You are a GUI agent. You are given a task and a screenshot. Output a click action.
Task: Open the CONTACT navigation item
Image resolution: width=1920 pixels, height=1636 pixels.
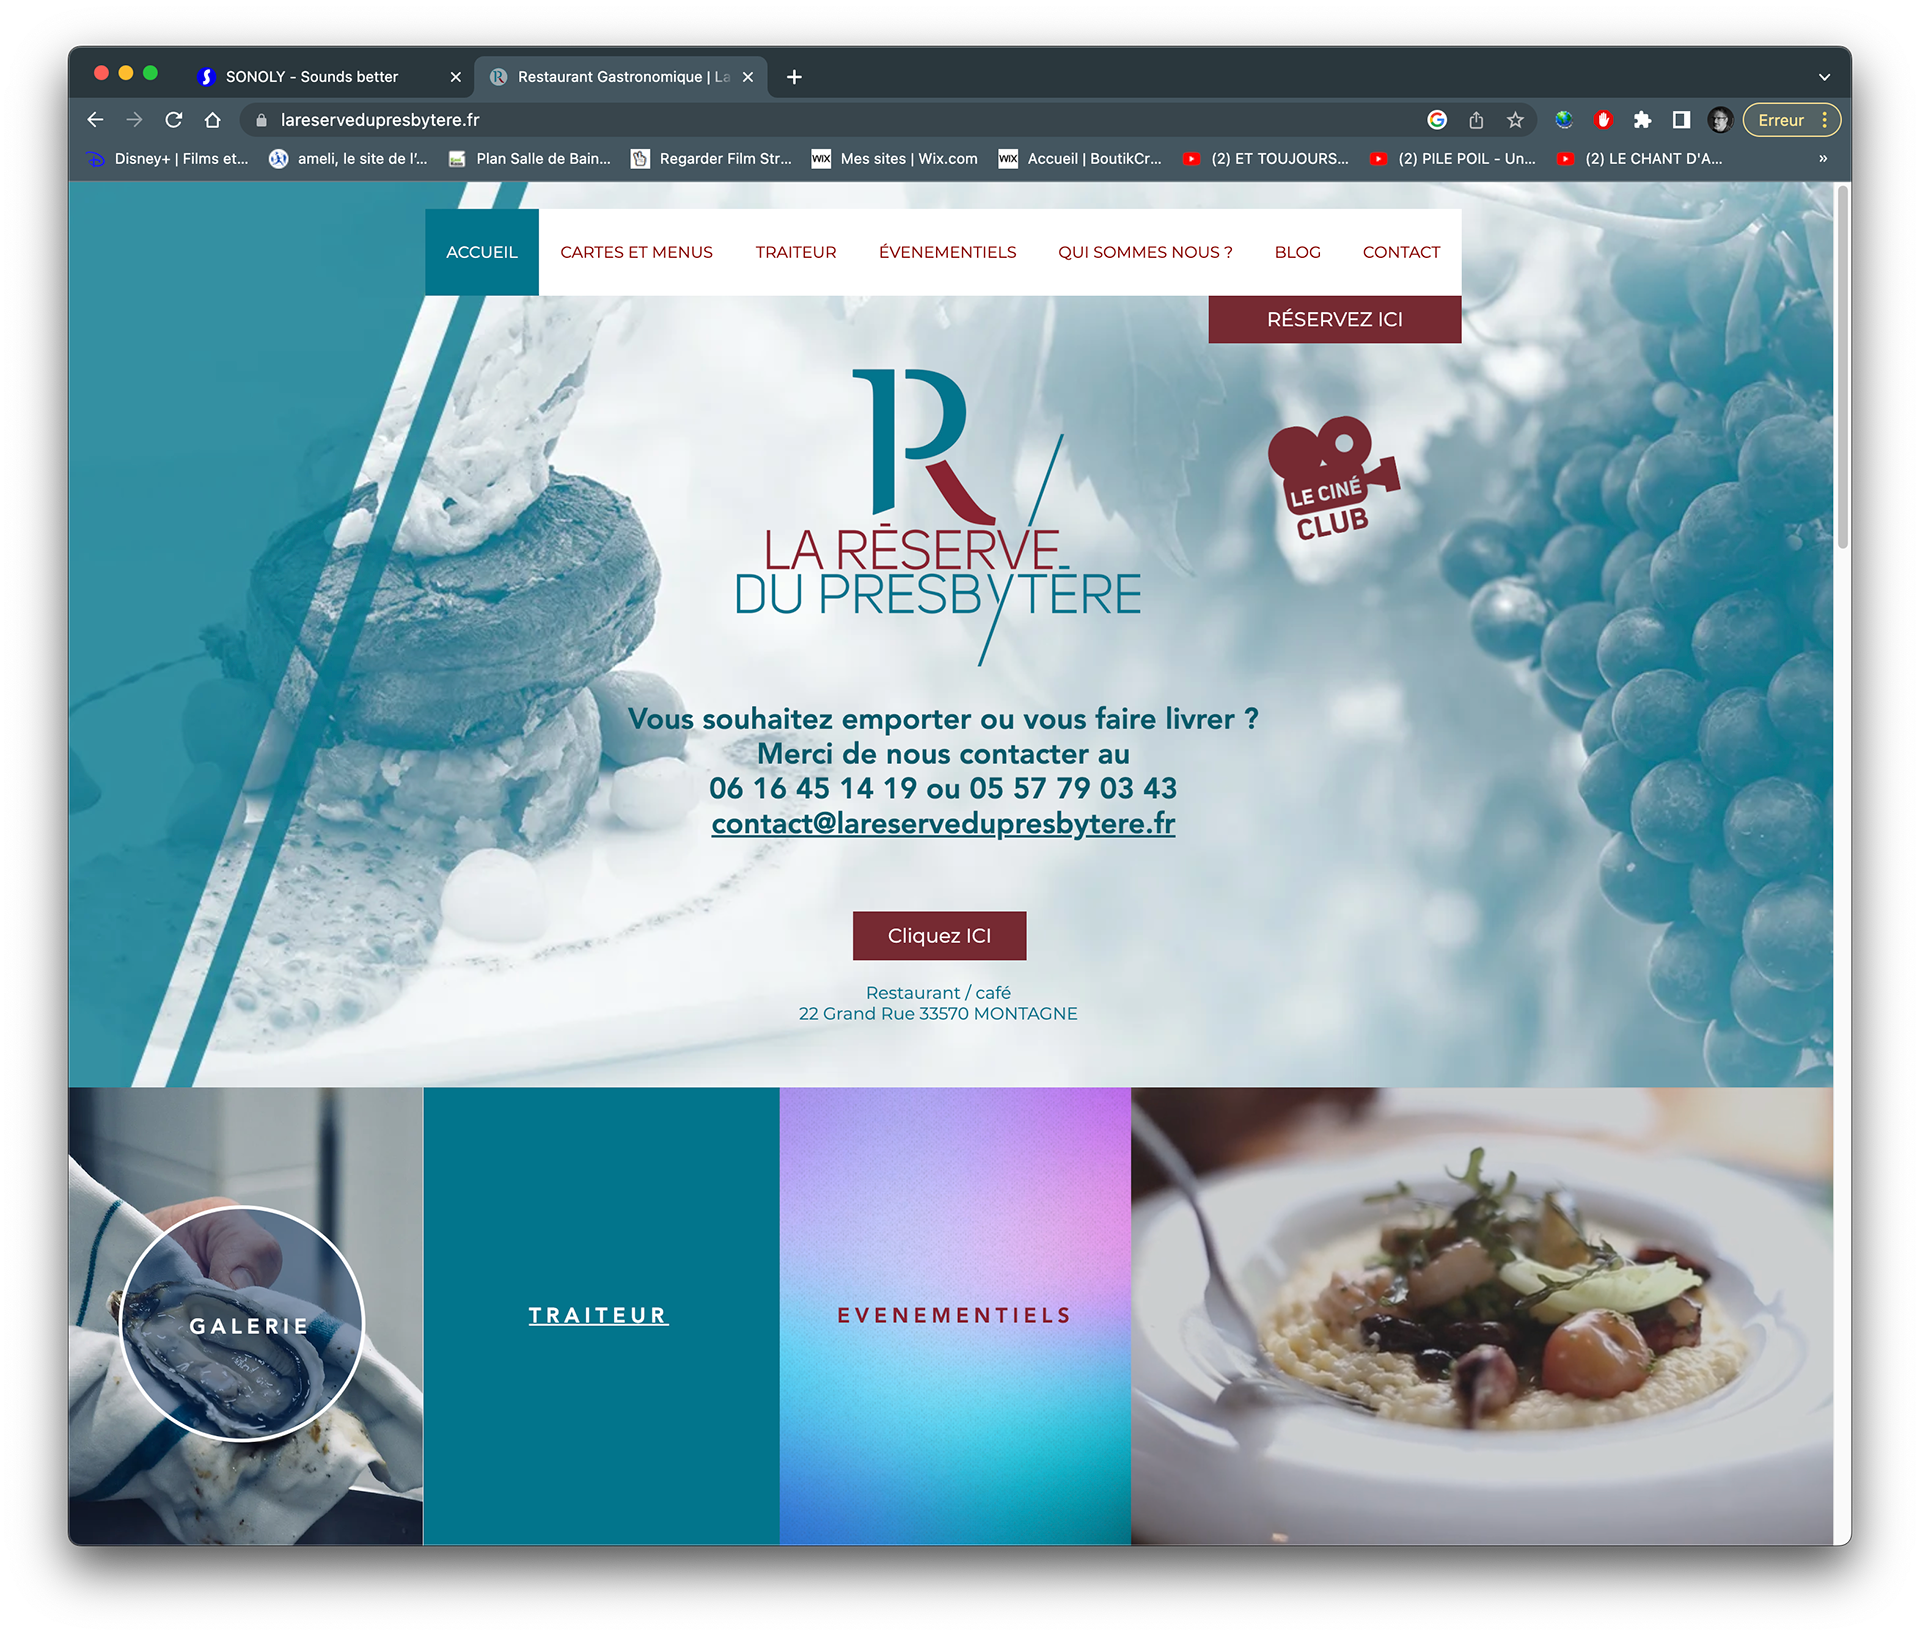pyautogui.click(x=1401, y=252)
